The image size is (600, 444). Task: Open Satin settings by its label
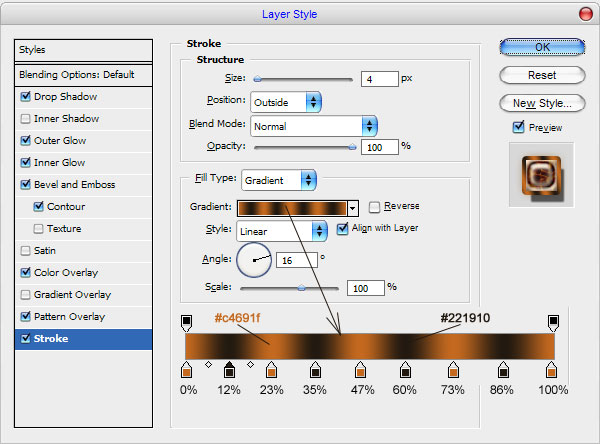coord(45,251)
